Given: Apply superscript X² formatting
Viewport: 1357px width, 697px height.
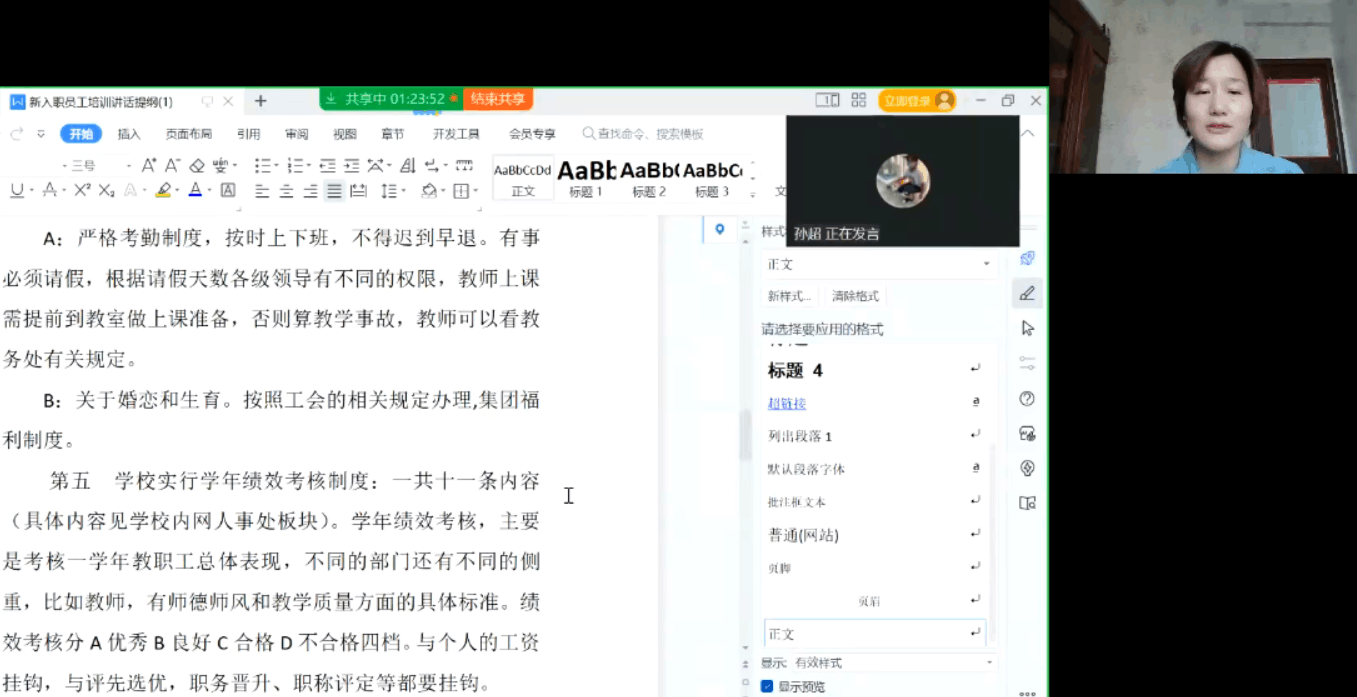Looking at the screenshot, I should (82, 190).
